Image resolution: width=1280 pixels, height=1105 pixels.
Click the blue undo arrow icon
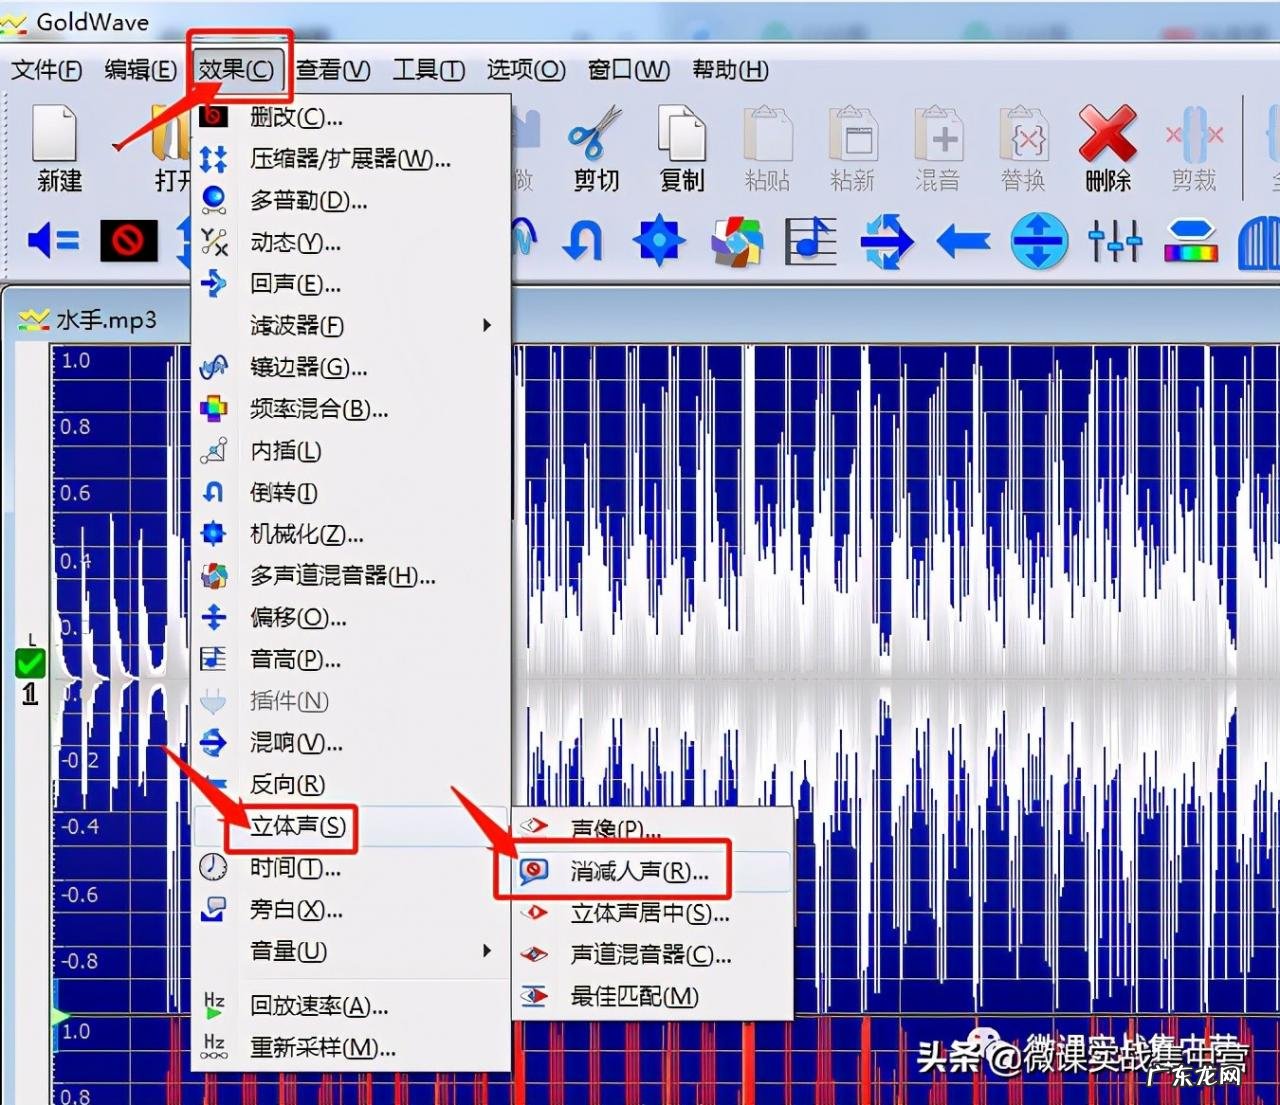click(x=583, y=241)
